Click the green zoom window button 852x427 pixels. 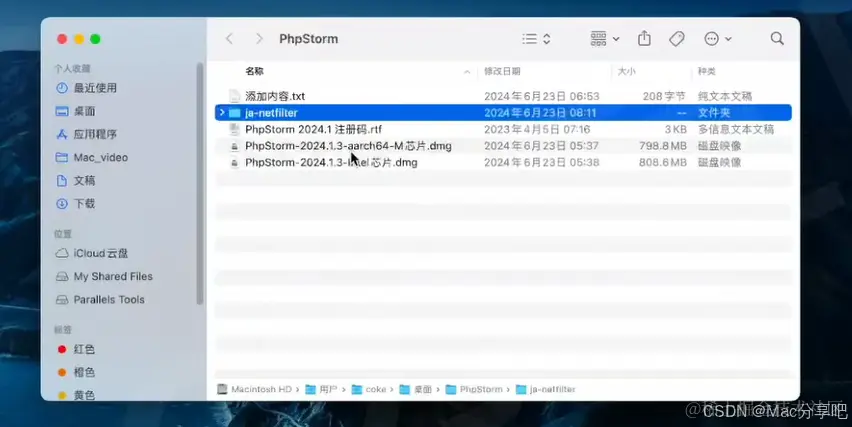(95, 39)
